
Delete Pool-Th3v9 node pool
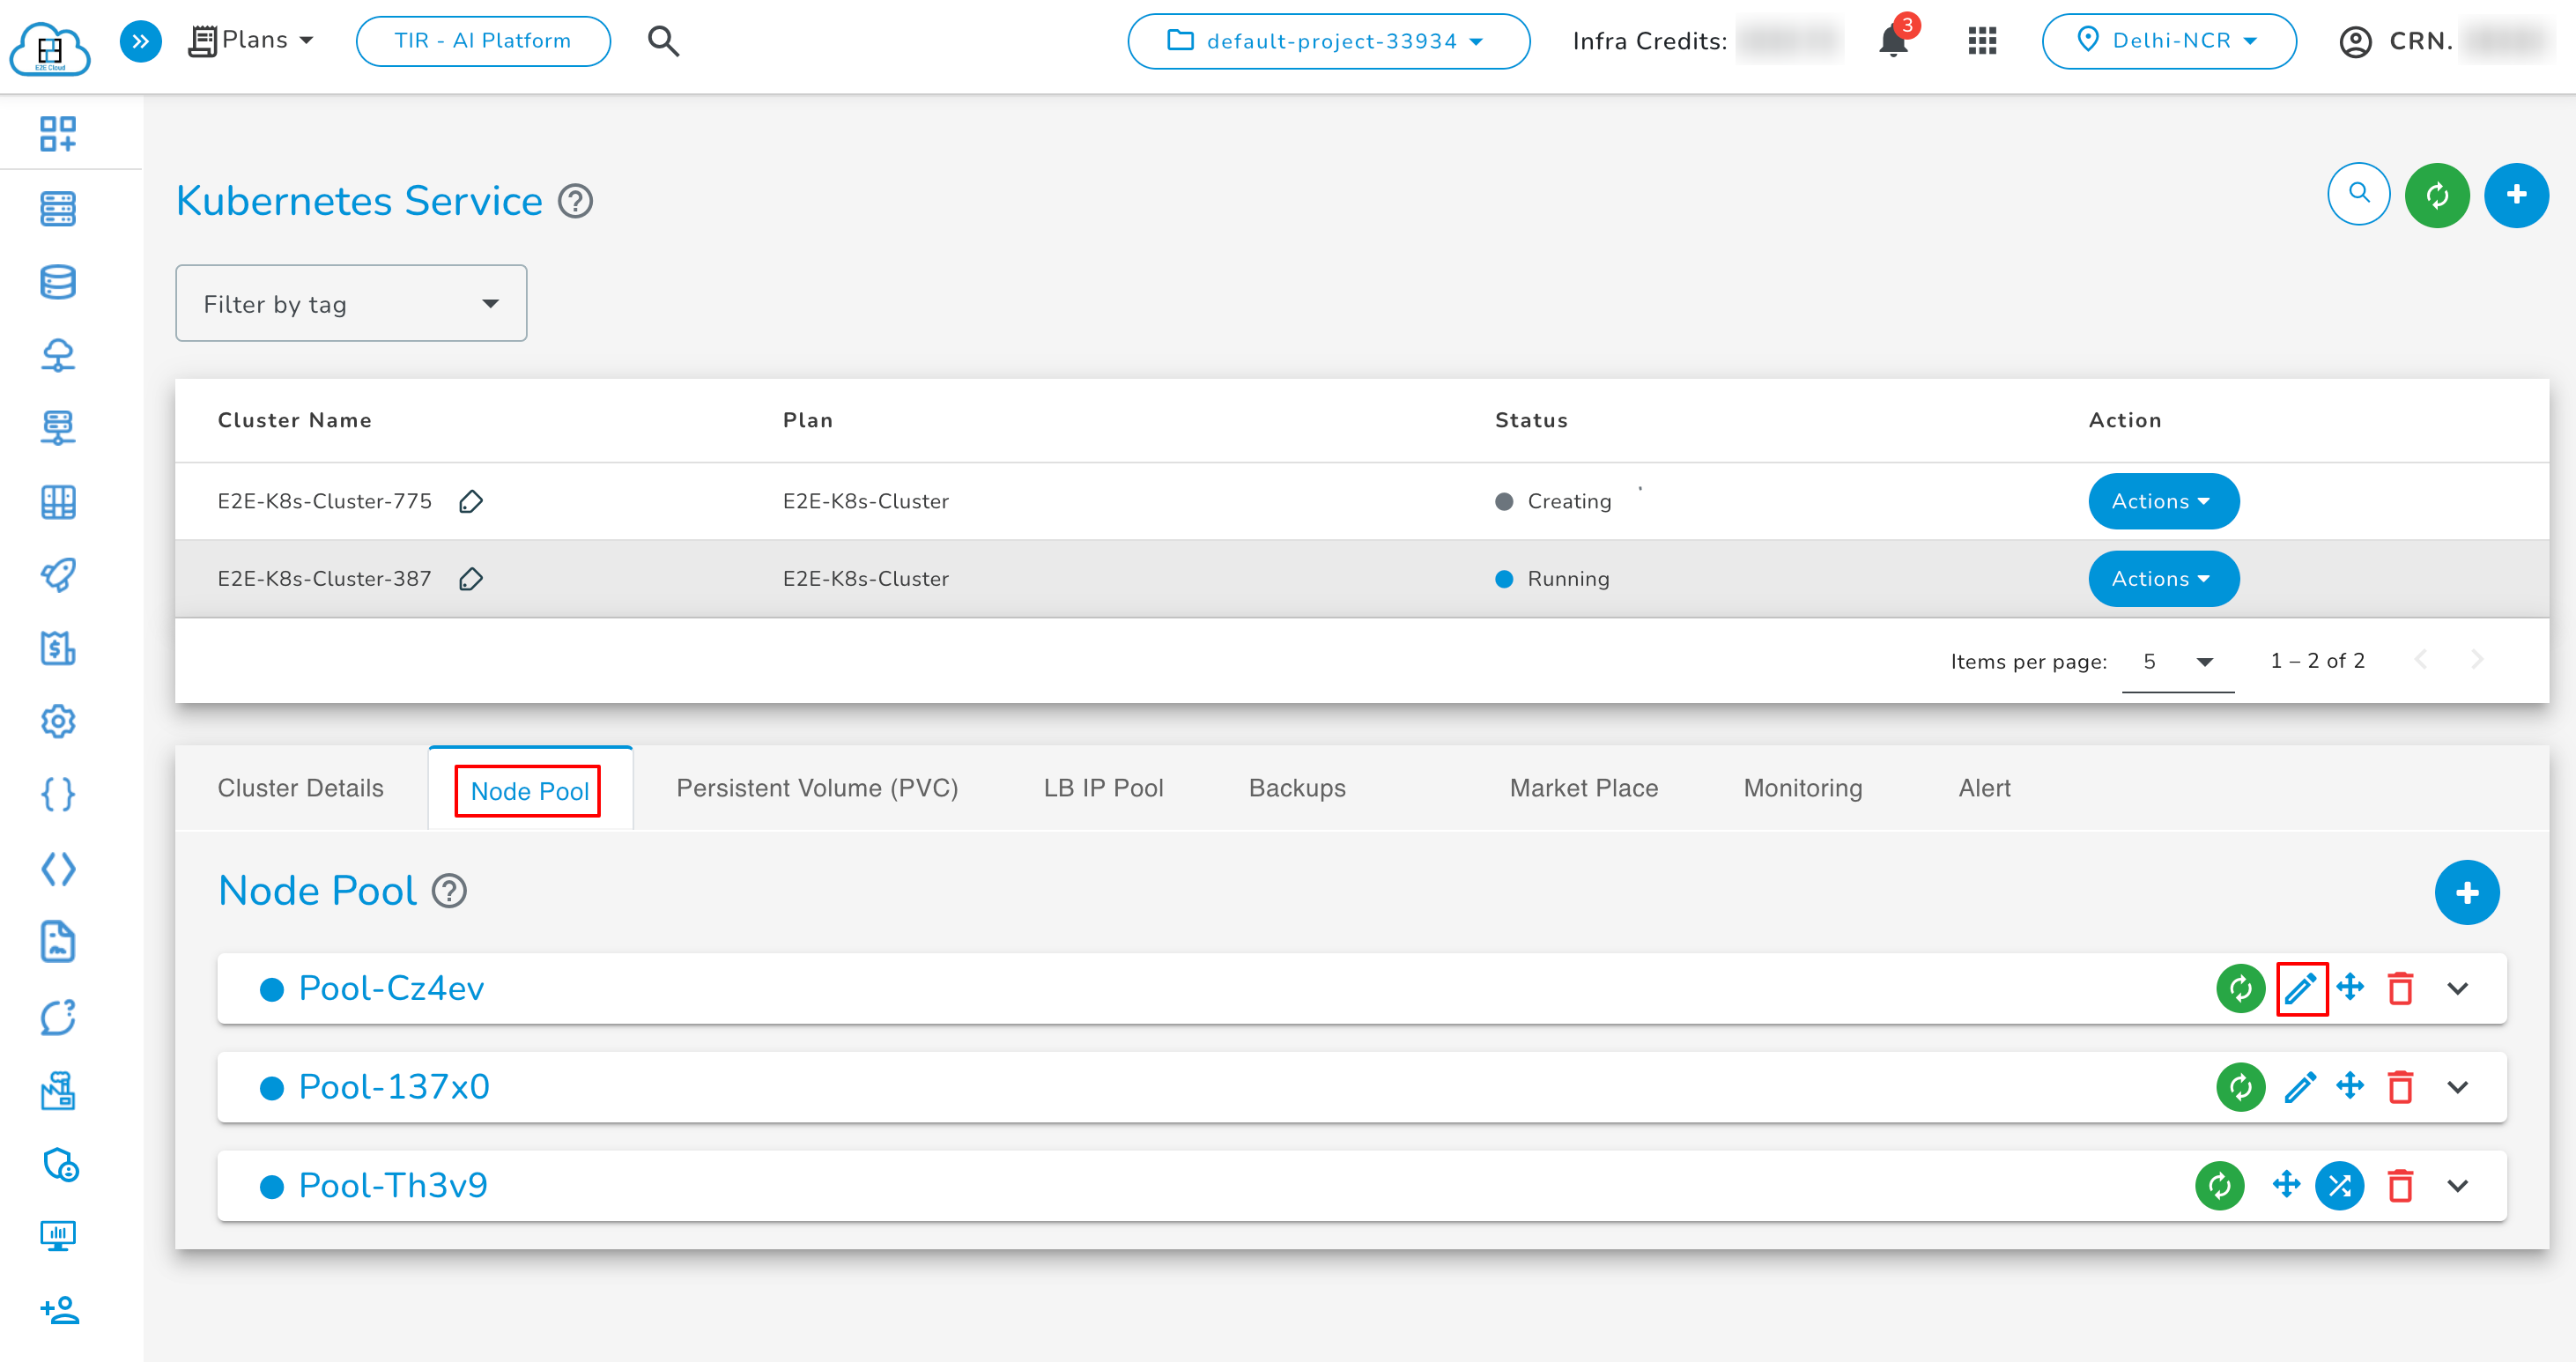[2401, 1186]
